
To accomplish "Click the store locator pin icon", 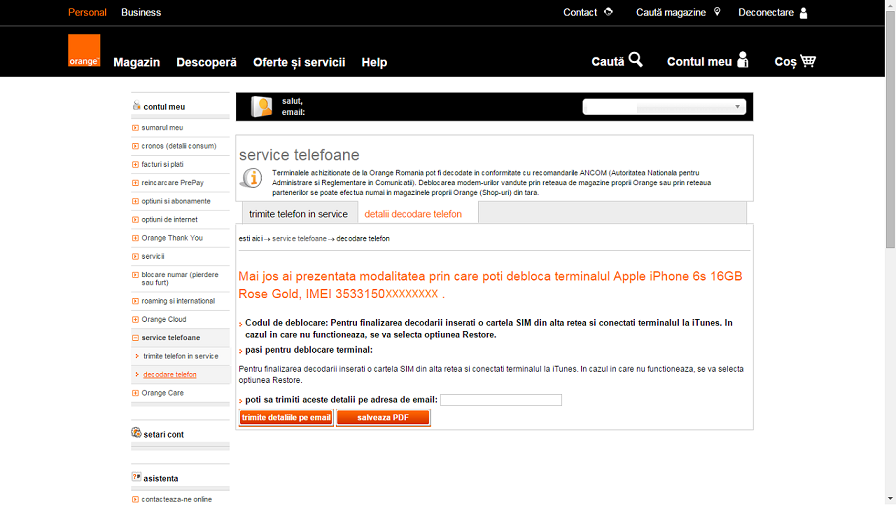I will click(x=717, y=11).
